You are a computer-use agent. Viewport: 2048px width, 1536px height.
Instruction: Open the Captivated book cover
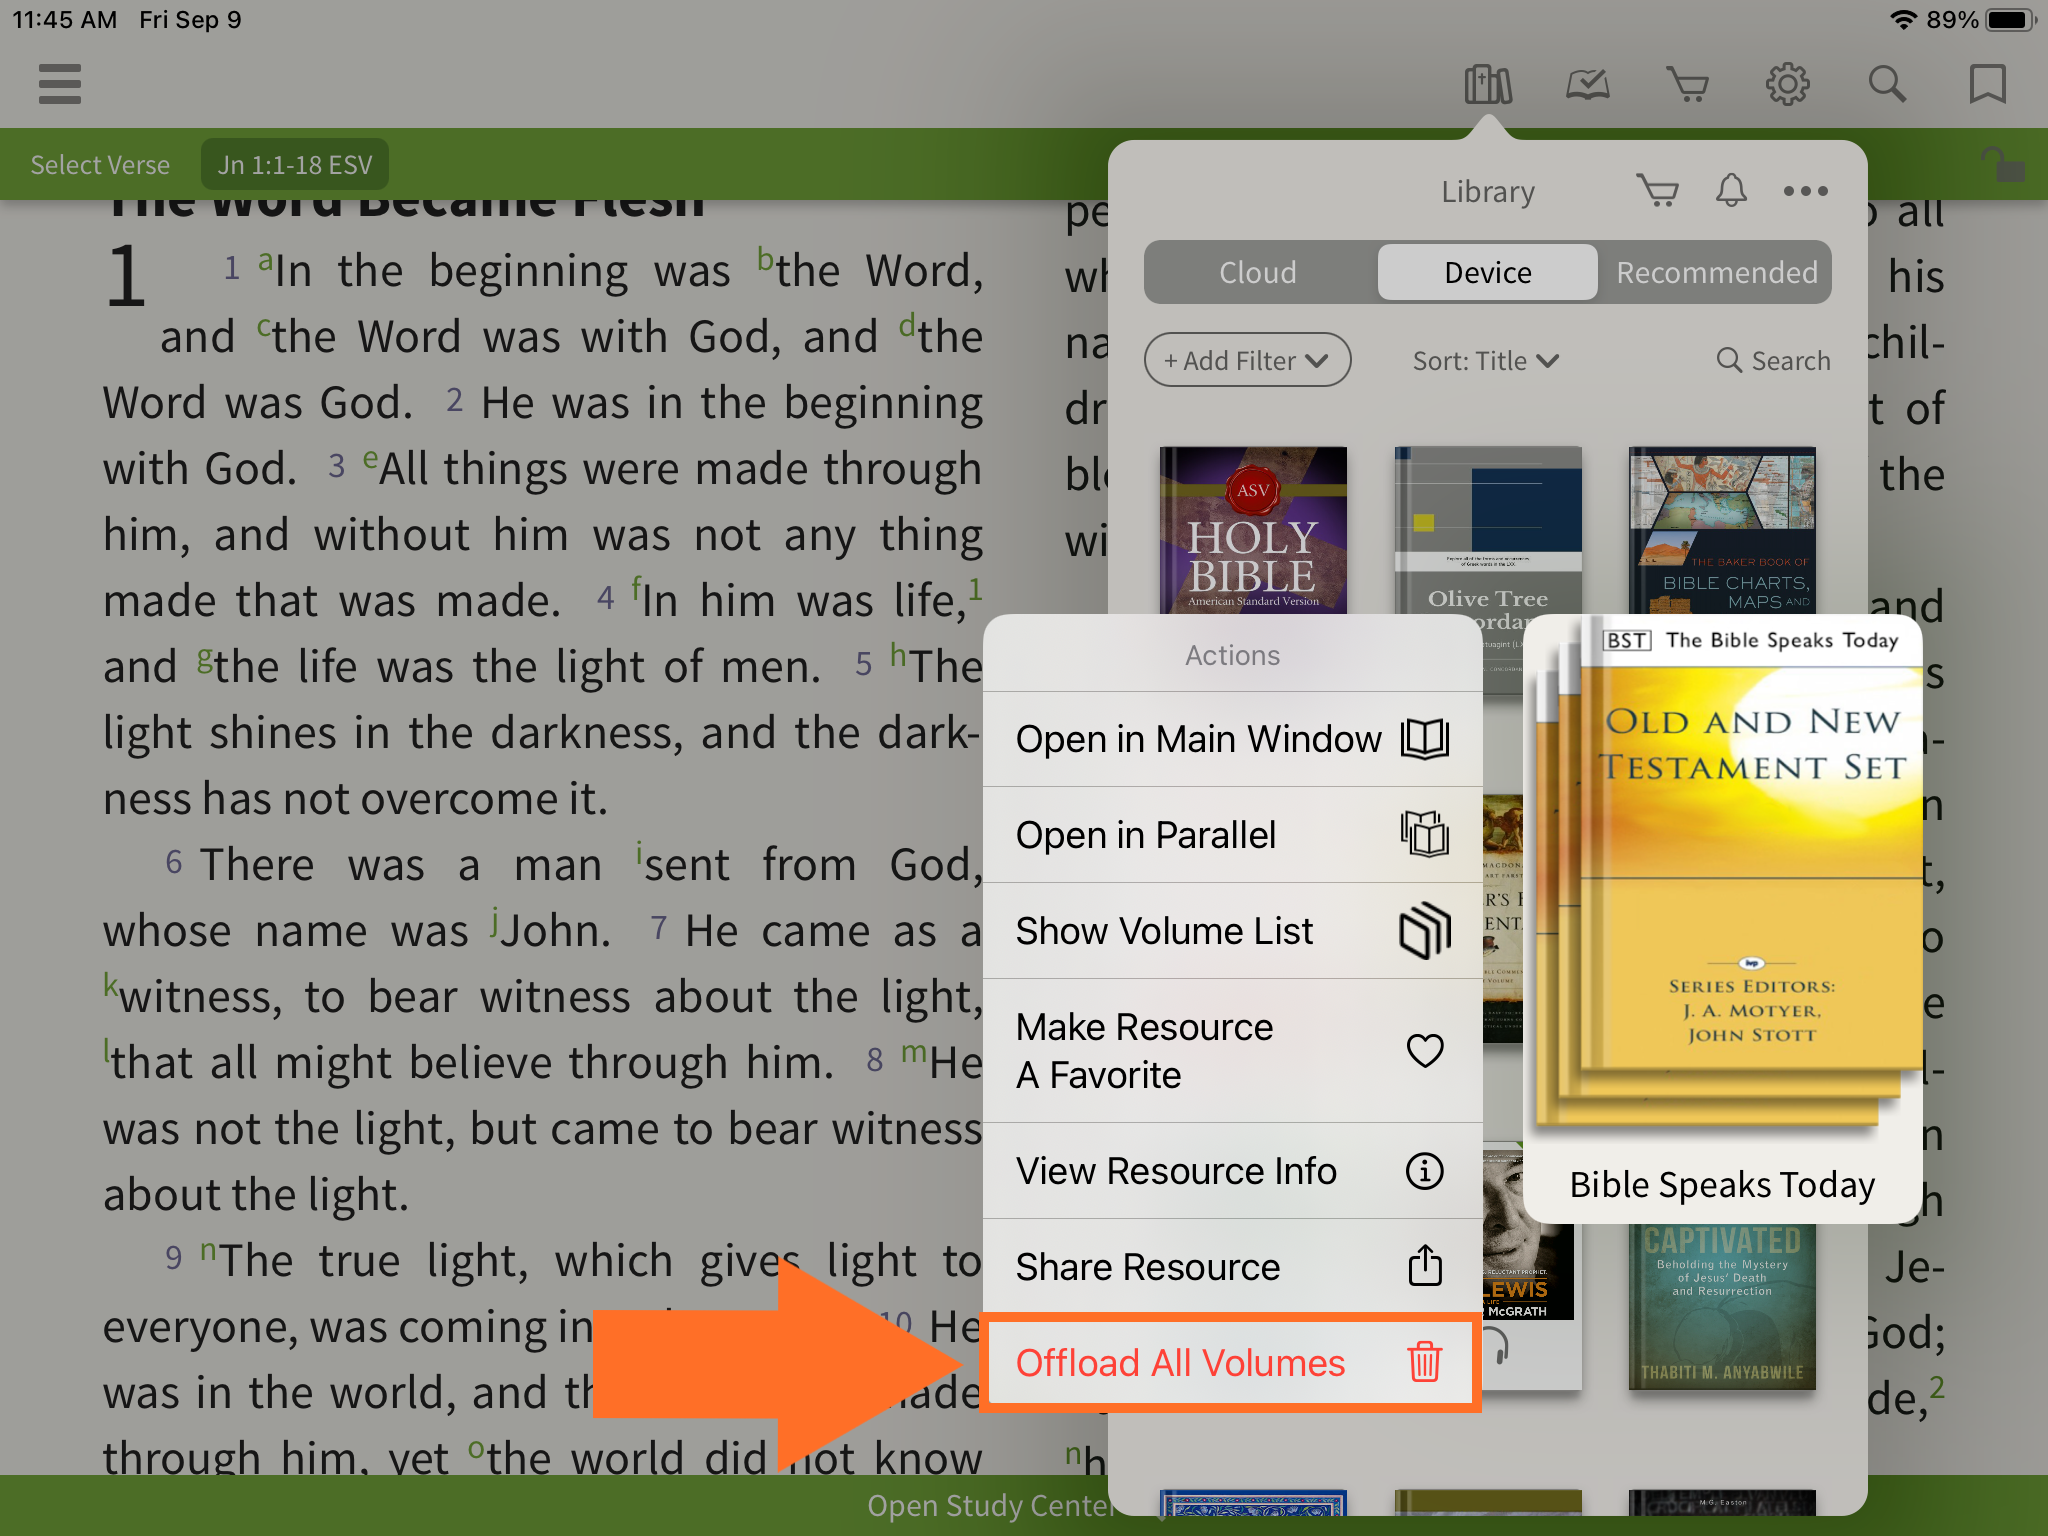(x=1722, y=1305)
